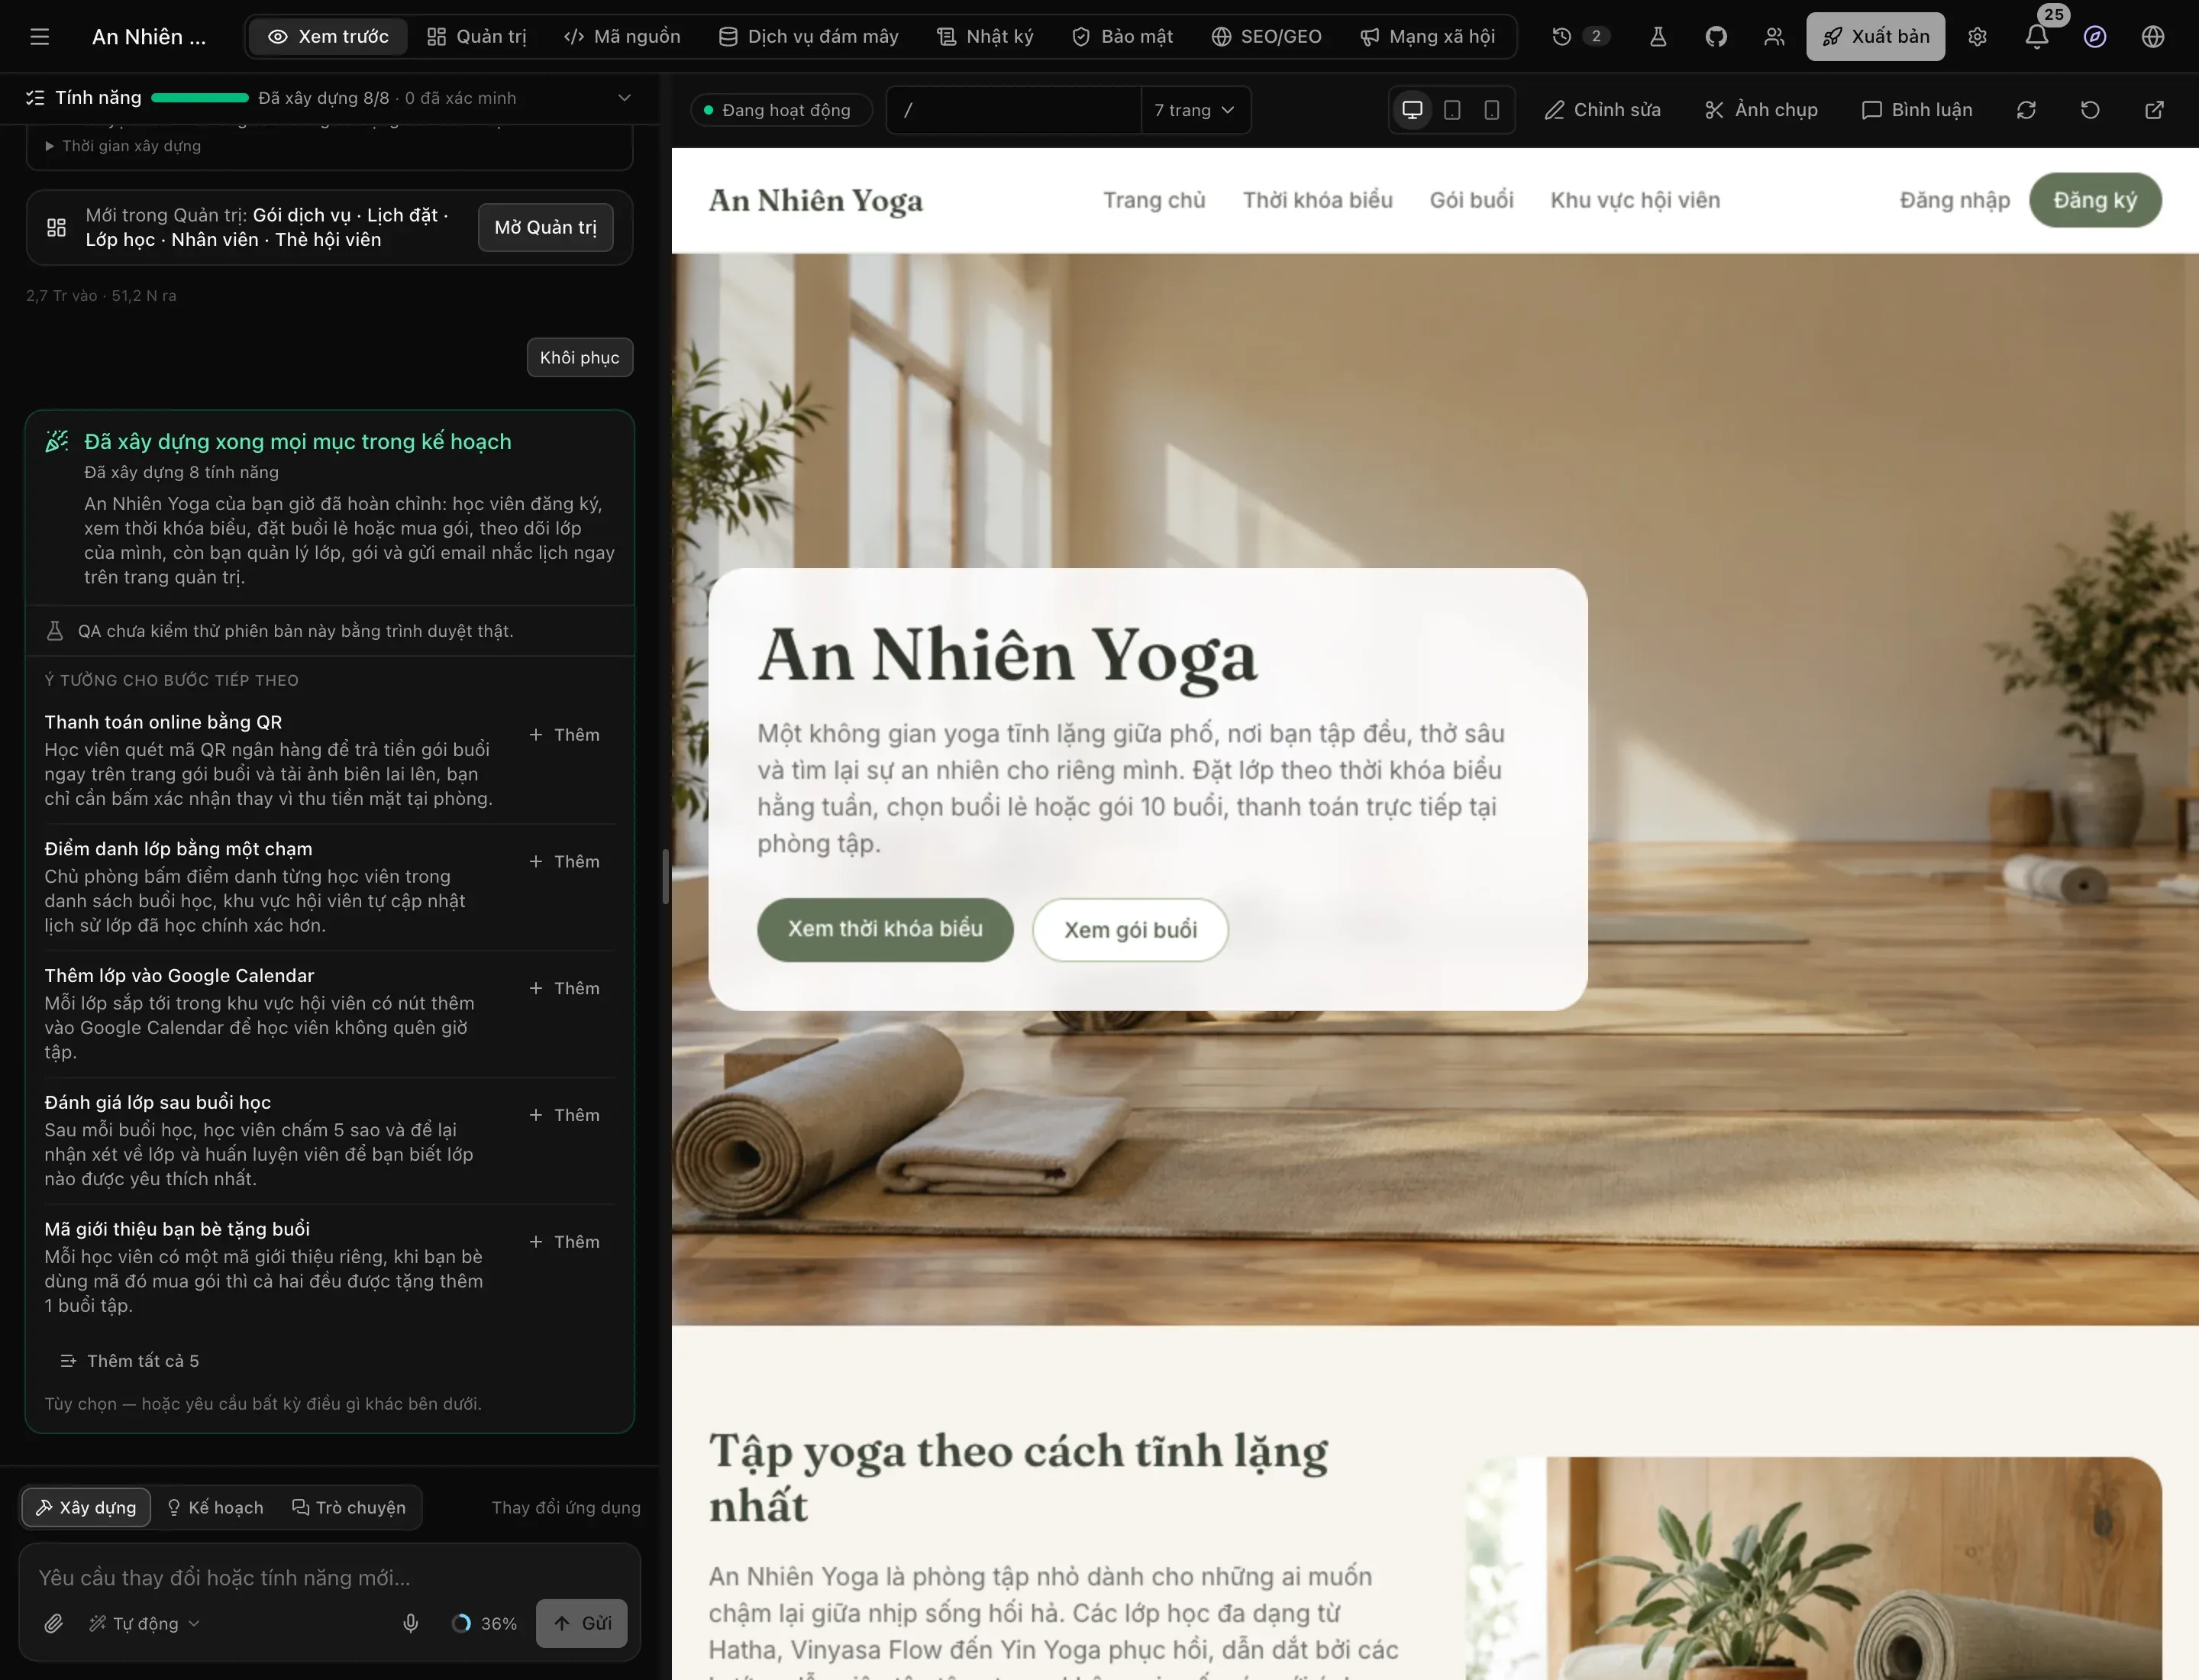Attach a file with paperclip icon
This screenshot has width=2199, height=1680.
coord(54,1623)
